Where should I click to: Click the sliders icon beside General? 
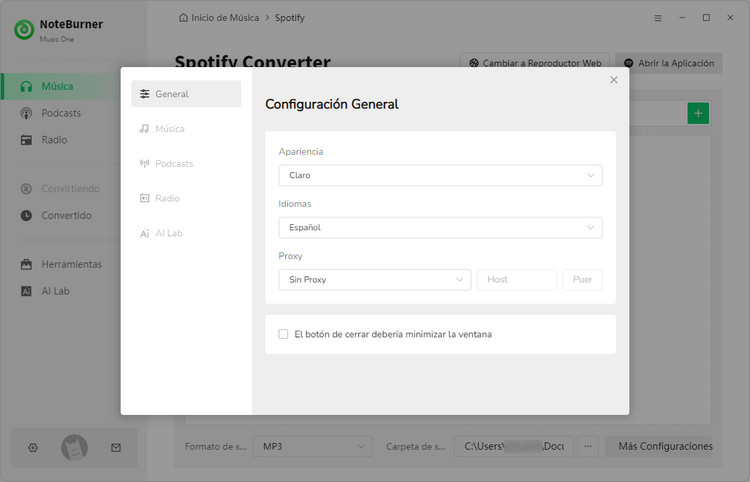[x=144, y=94]
